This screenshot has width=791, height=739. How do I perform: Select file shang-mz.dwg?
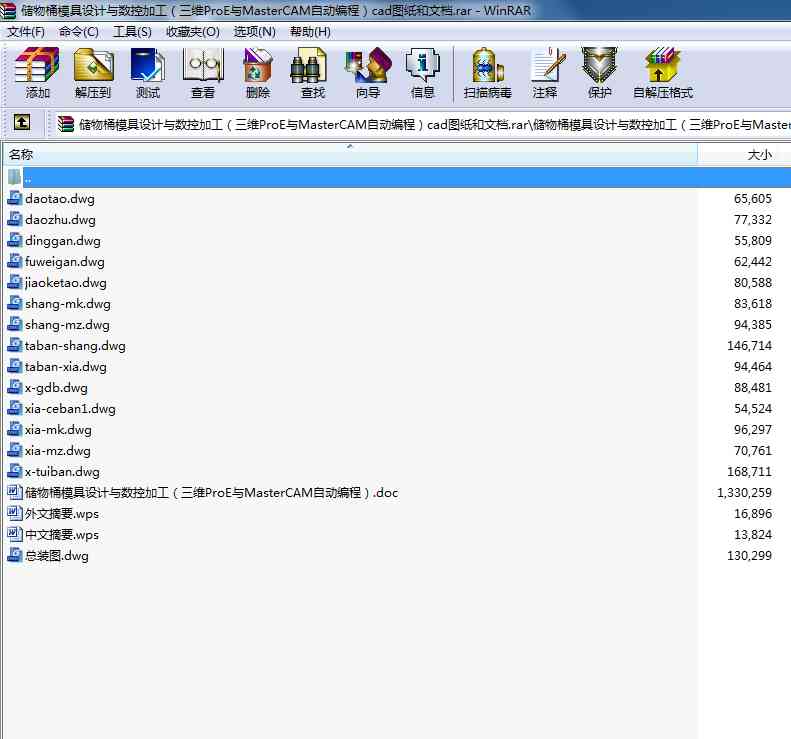coord(67,325)
